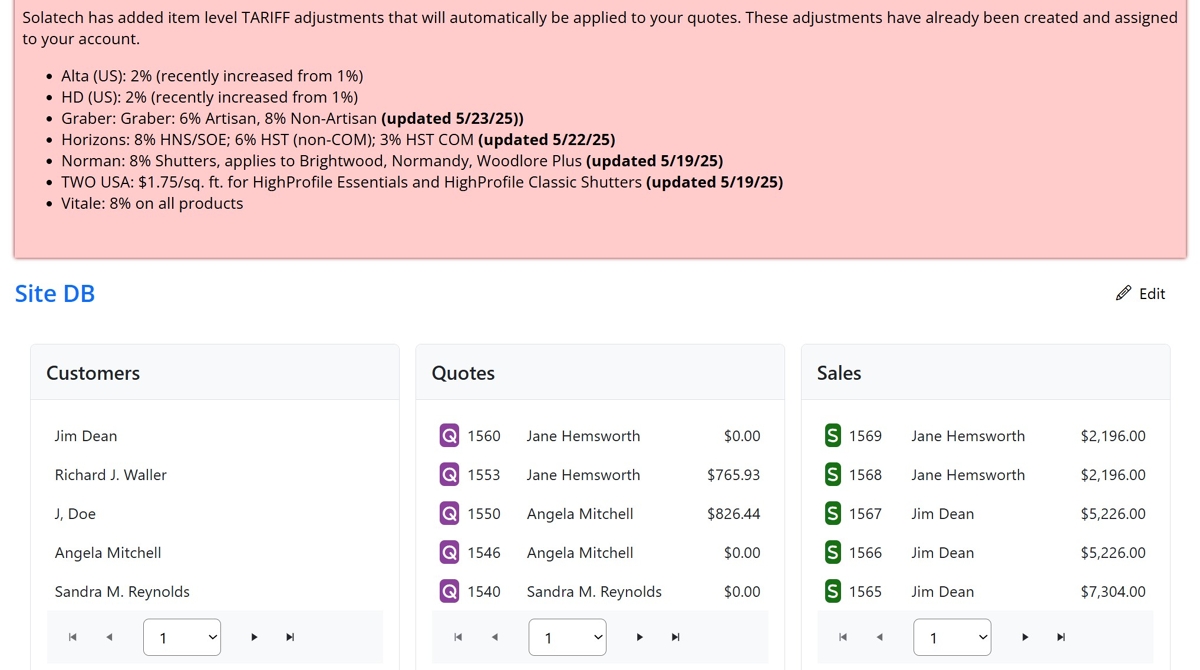This screenshot has height=670, width=1200.
Task: Select sale number 1566
Action: click(x=865, y=553)
